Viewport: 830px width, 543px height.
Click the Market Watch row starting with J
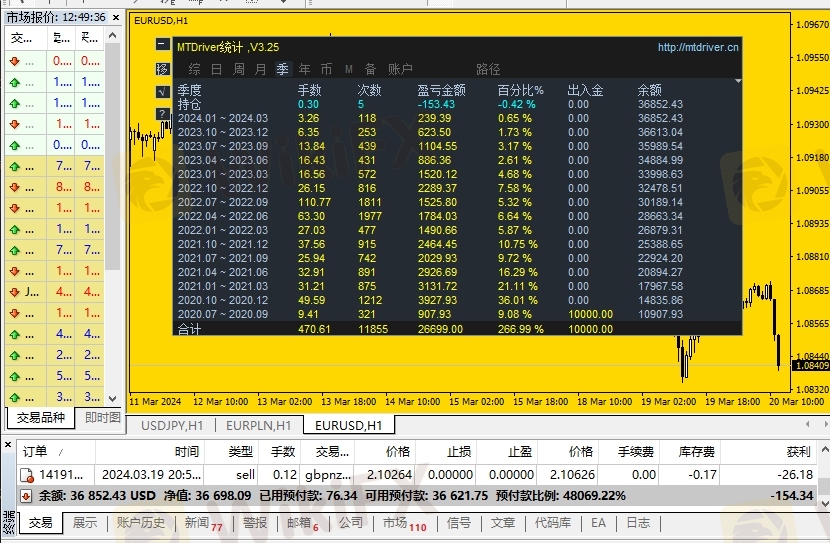coord(55,292)
